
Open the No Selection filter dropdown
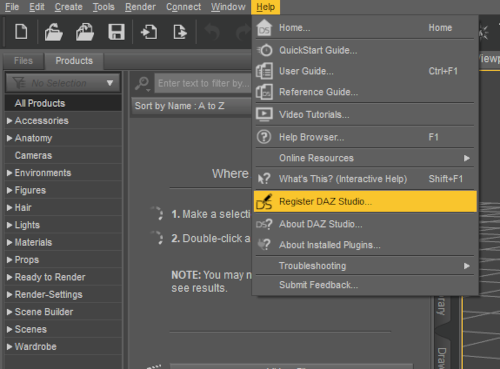tap(63, 83)
